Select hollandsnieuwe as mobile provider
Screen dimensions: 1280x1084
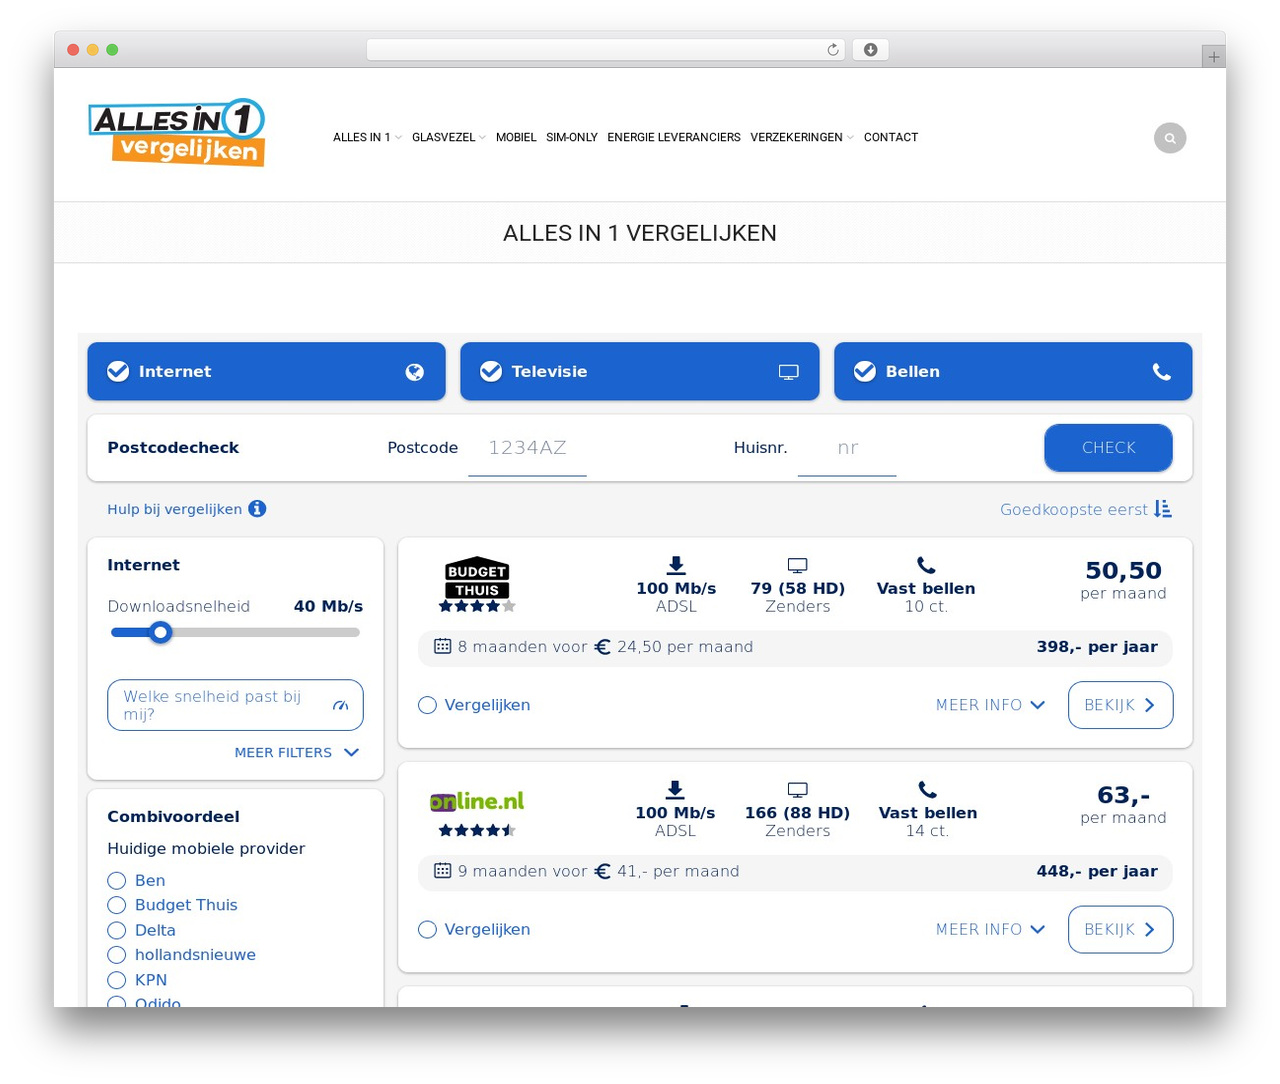(x=117, y=955)
